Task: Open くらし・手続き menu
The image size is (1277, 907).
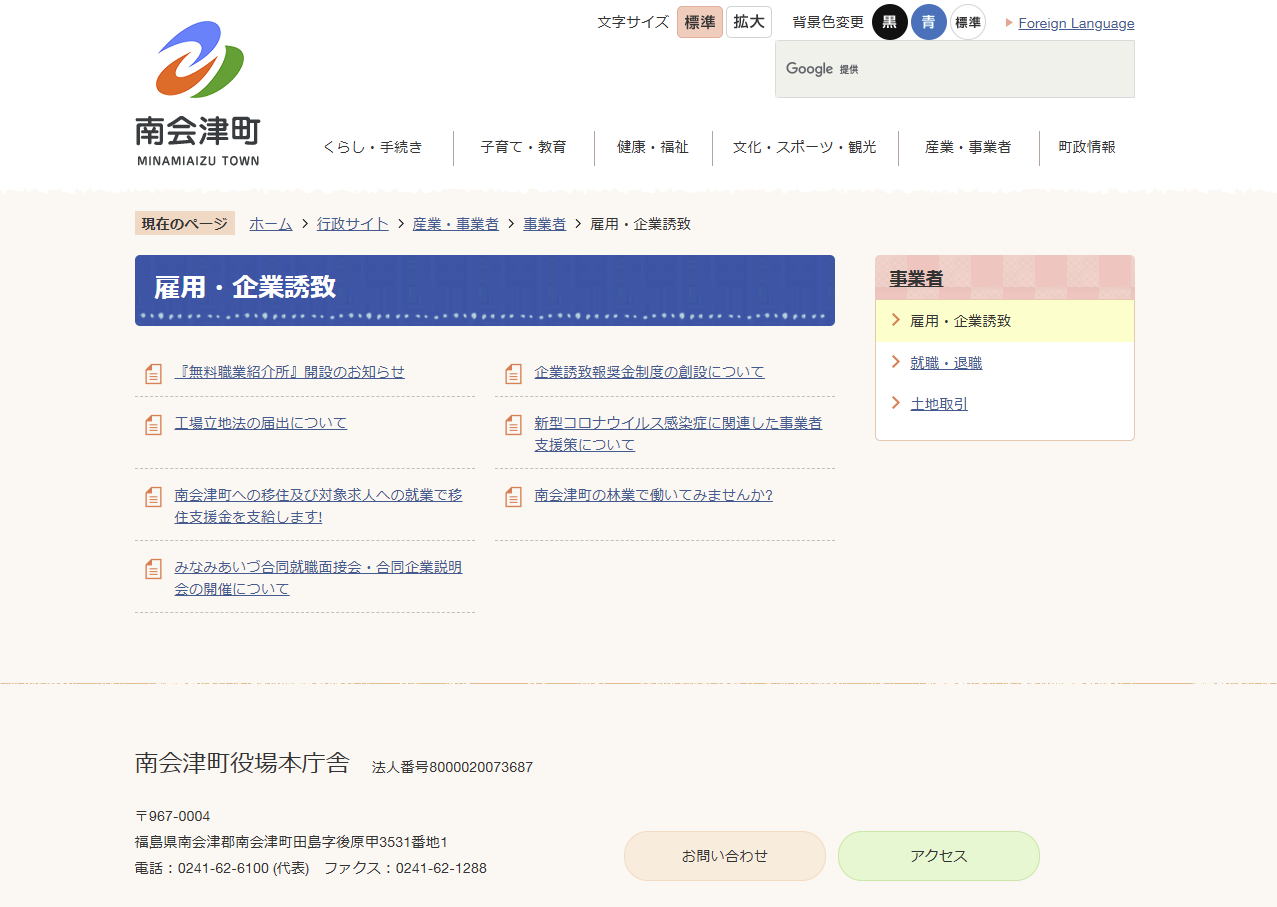Action: pos(373,147)
